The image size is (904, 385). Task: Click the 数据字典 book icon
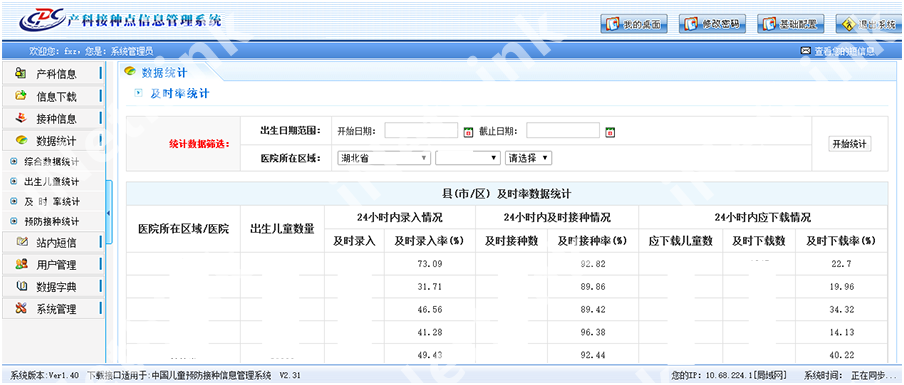[x=22, y=286]
